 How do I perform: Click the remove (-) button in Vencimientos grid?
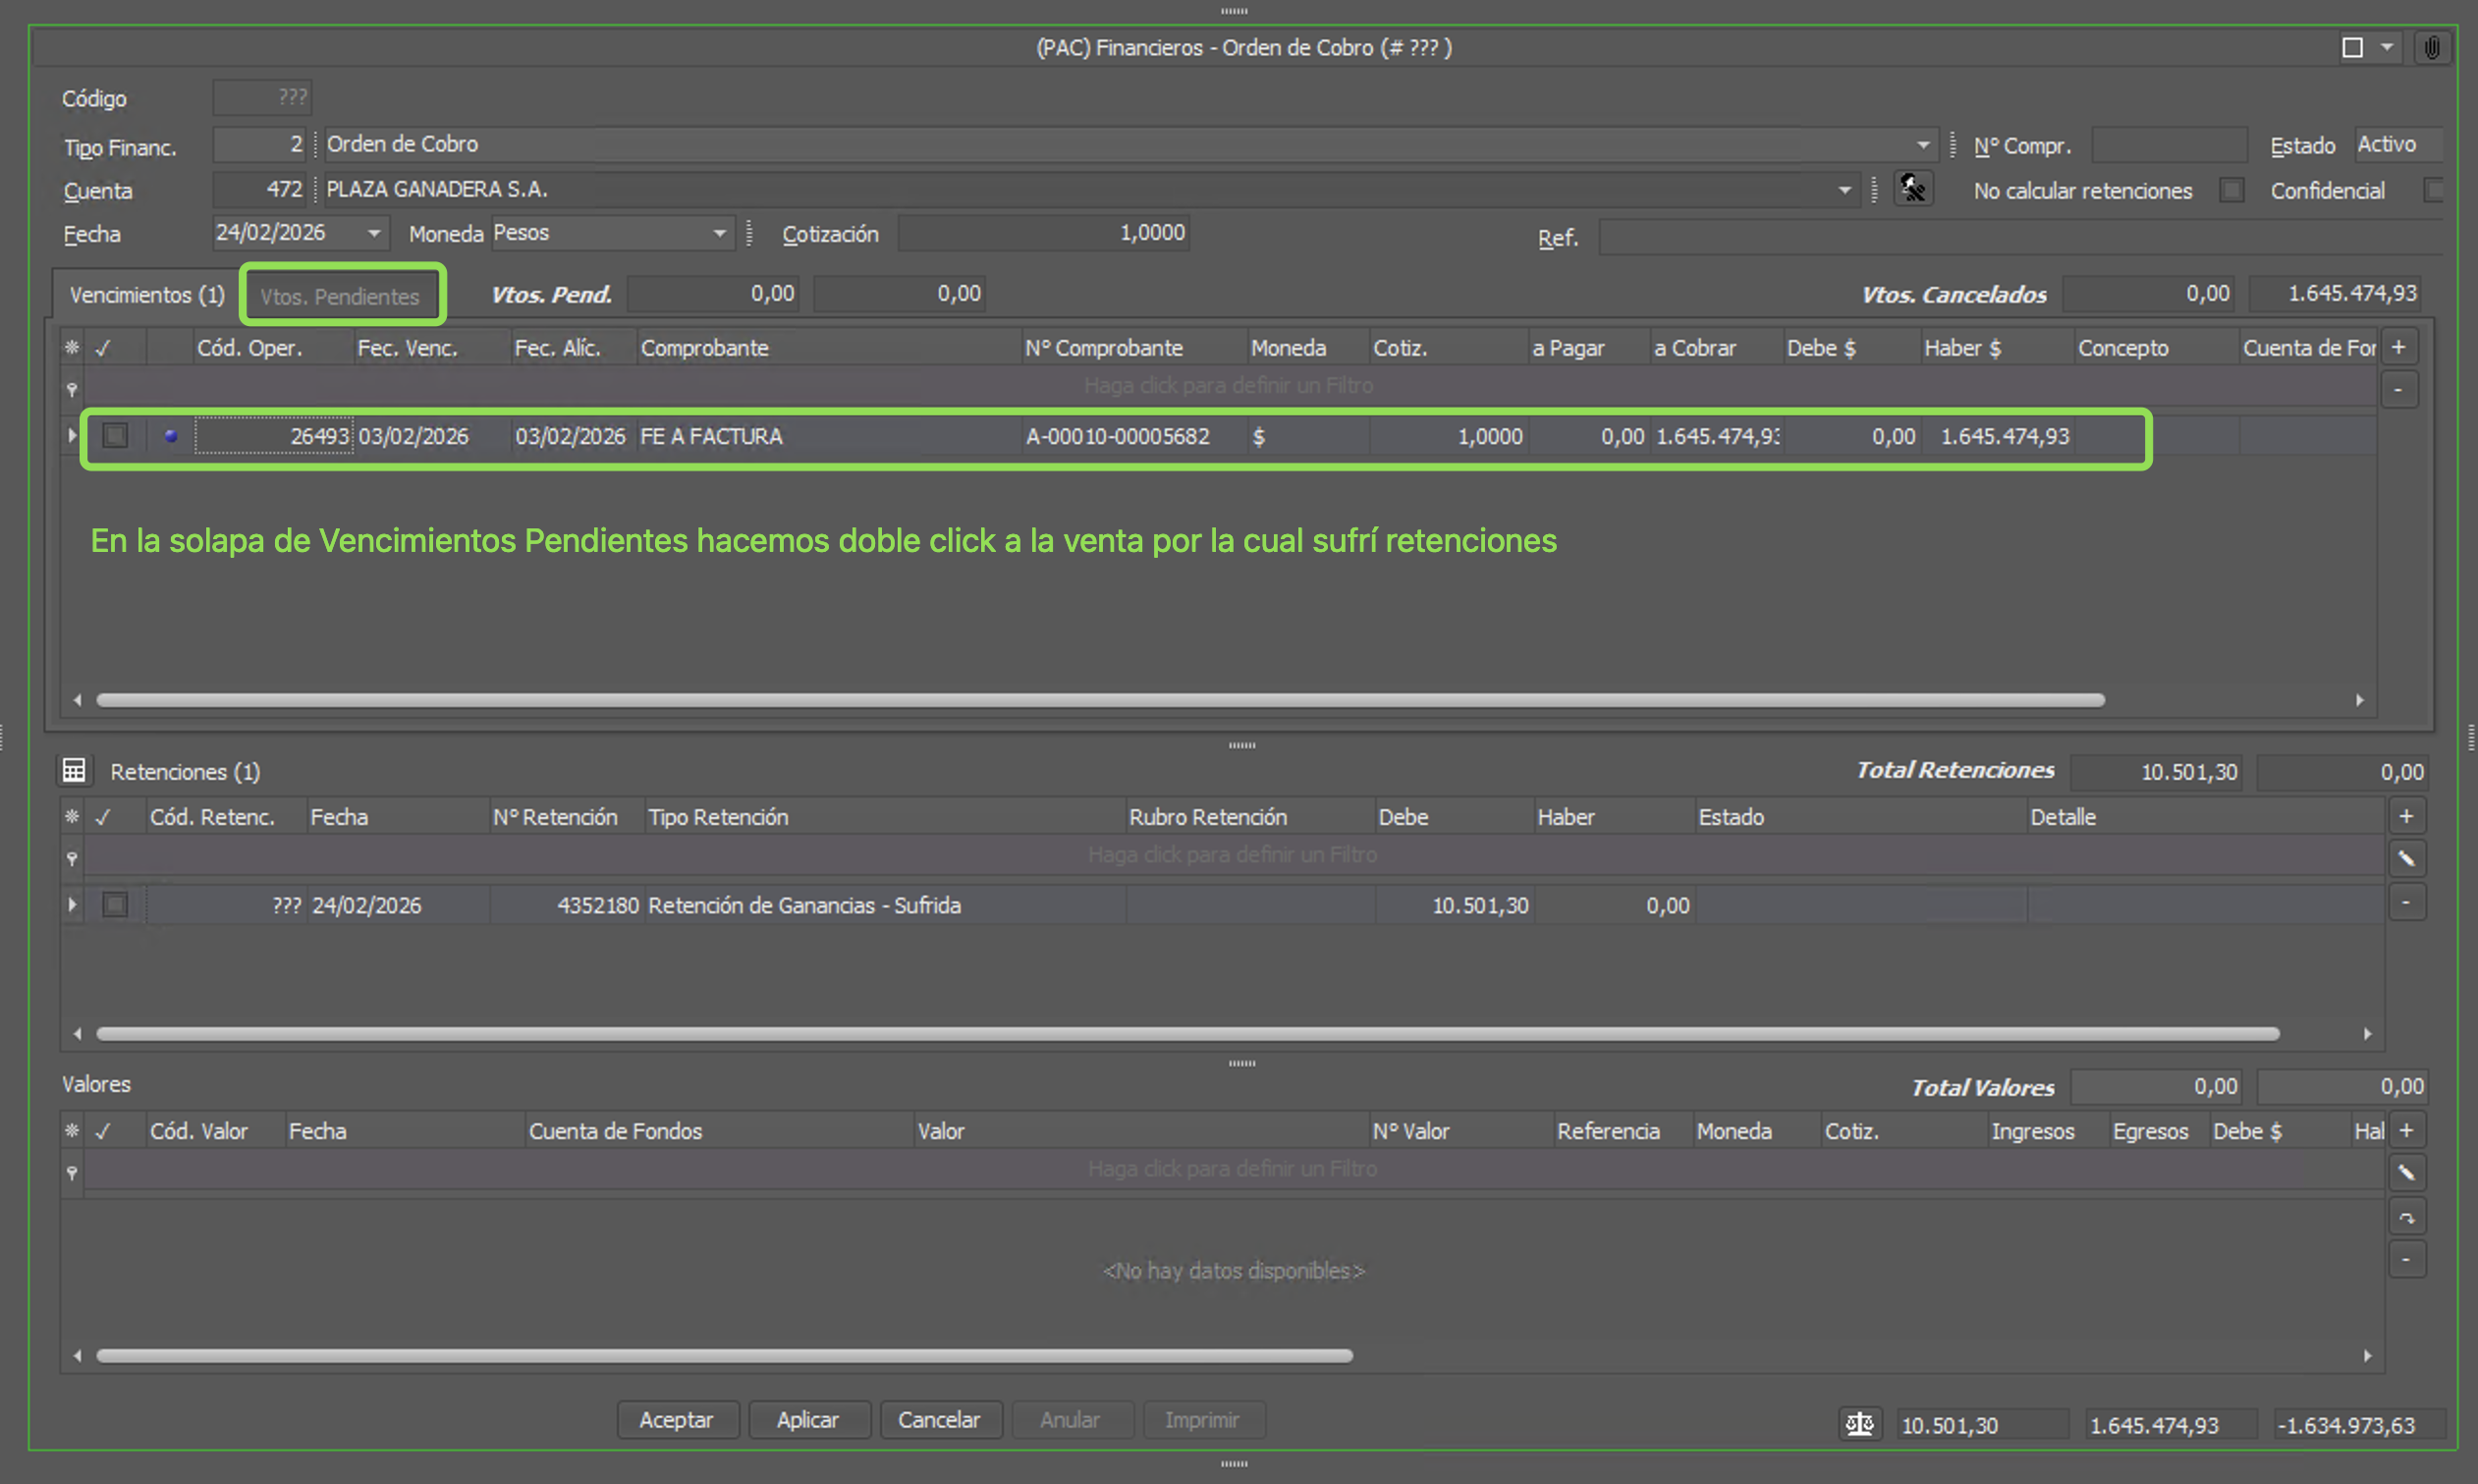tap(2398, 390)
